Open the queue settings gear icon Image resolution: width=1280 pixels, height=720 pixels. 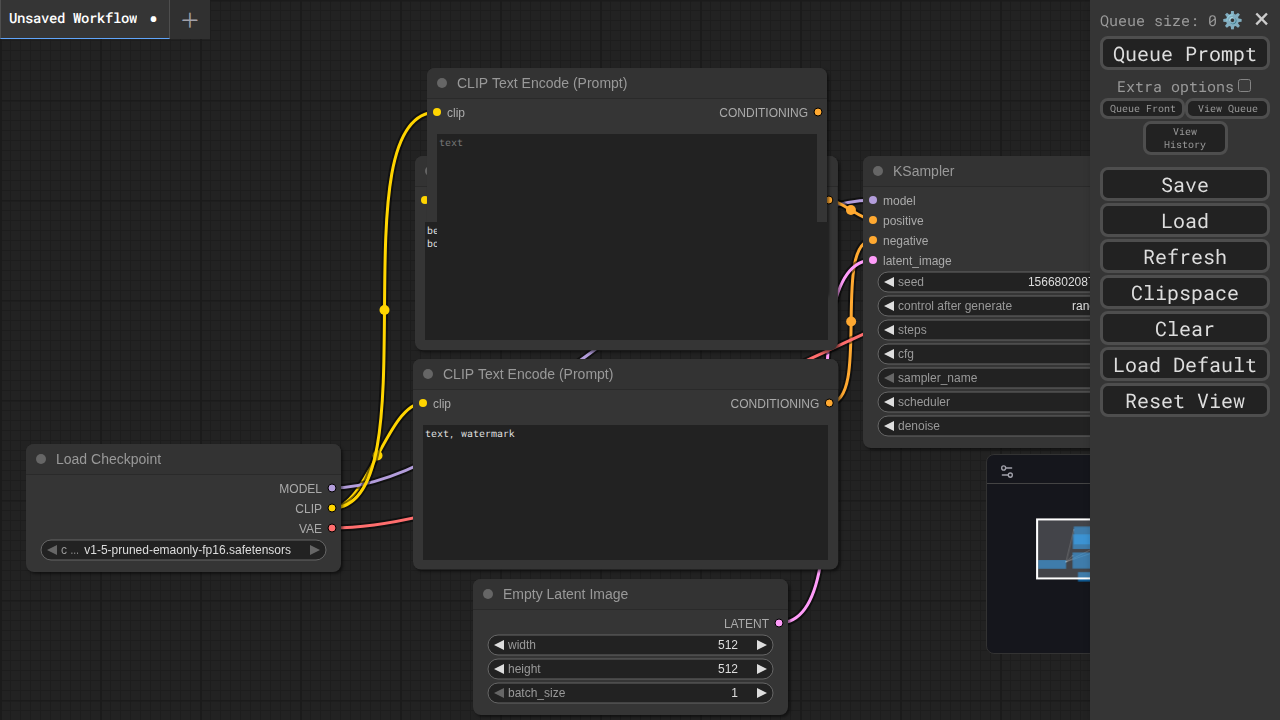click(x=1232, y=20)
